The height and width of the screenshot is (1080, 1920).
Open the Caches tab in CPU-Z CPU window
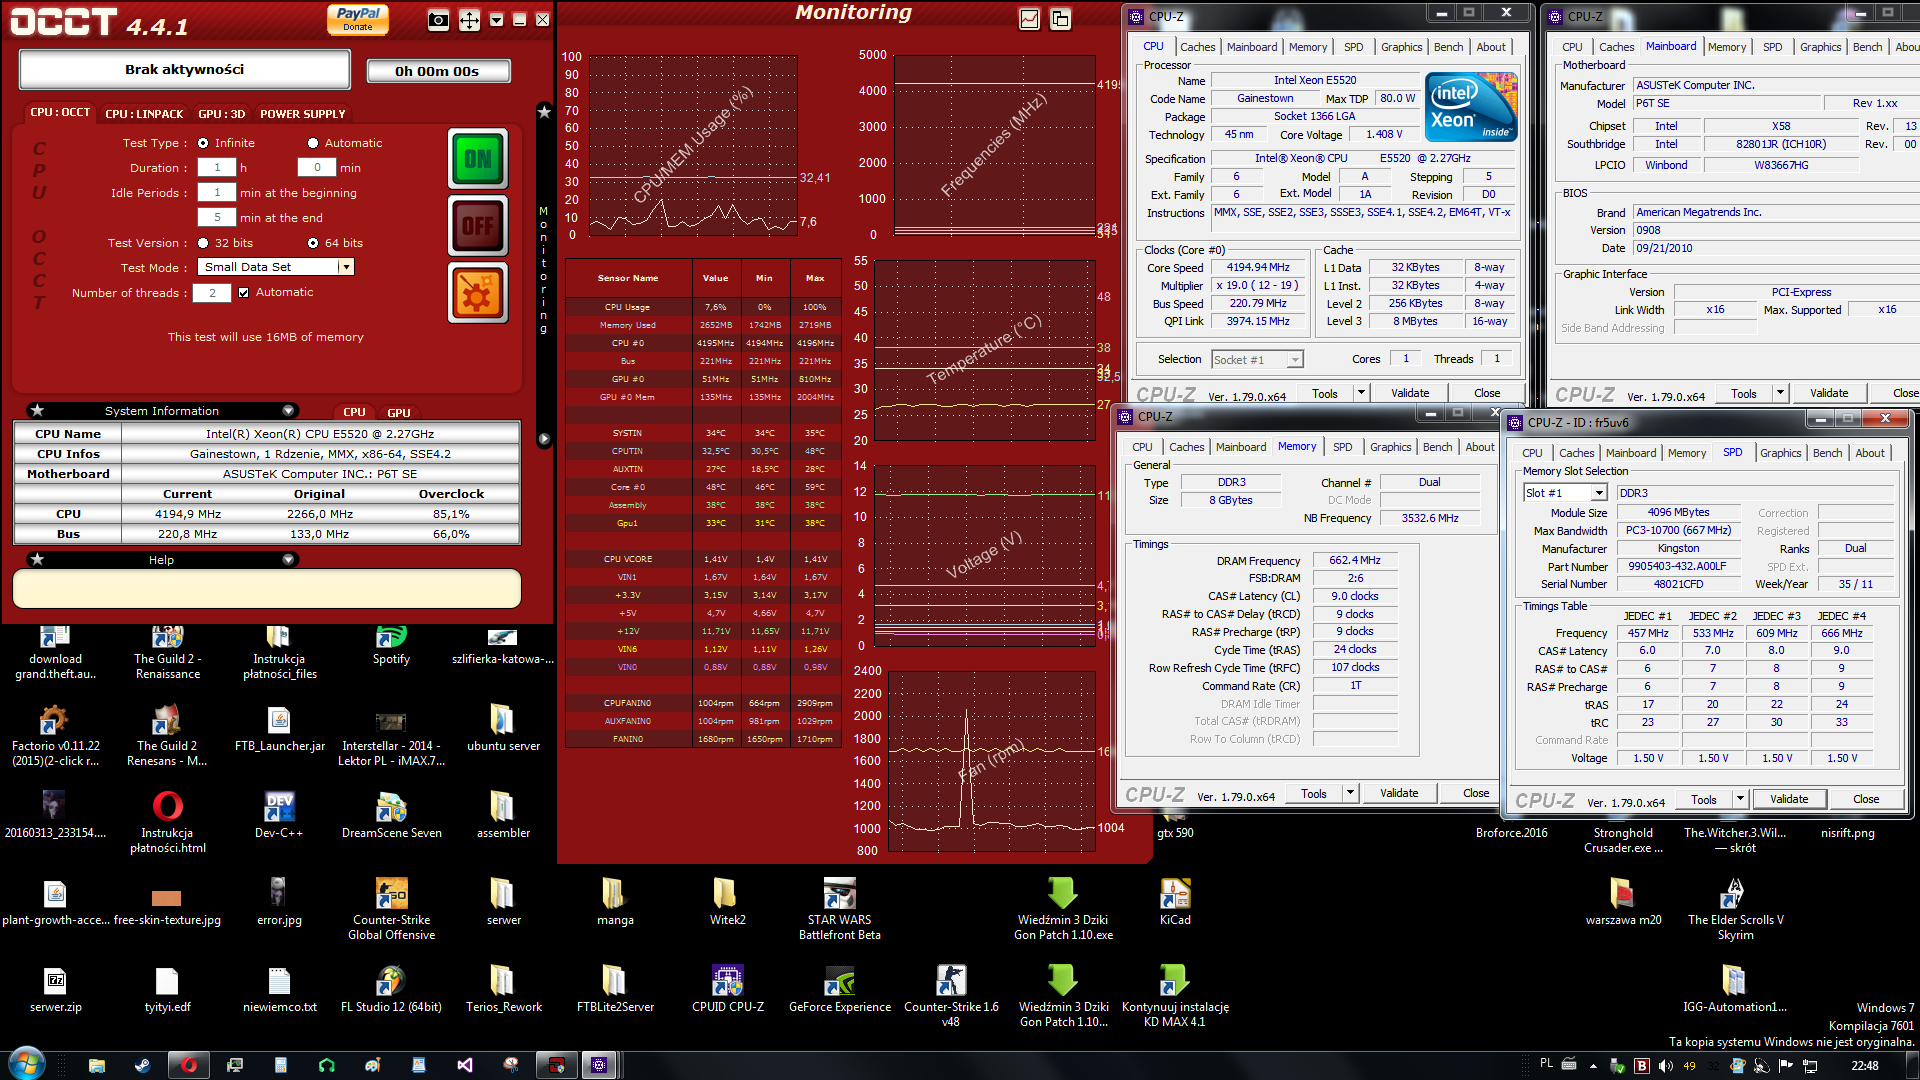(1197, 47)
